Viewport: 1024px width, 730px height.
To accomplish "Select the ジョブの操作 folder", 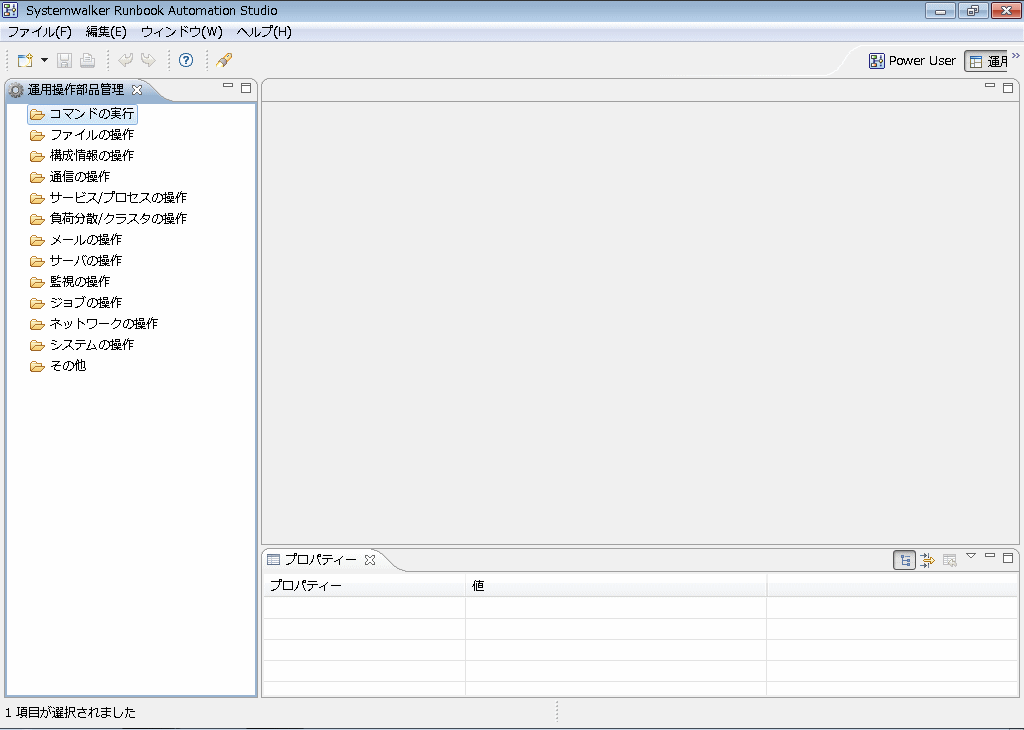I will click(76, 302).
